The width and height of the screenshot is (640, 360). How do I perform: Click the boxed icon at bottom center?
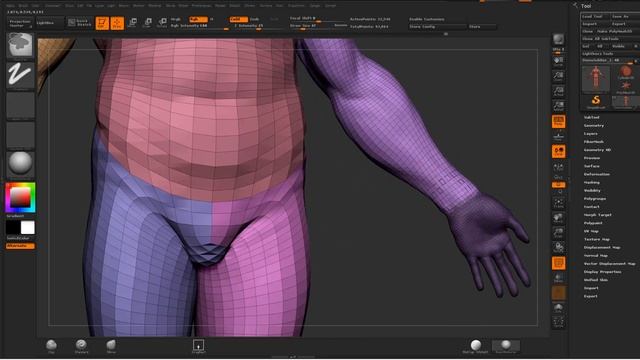[x=199, y=345]
